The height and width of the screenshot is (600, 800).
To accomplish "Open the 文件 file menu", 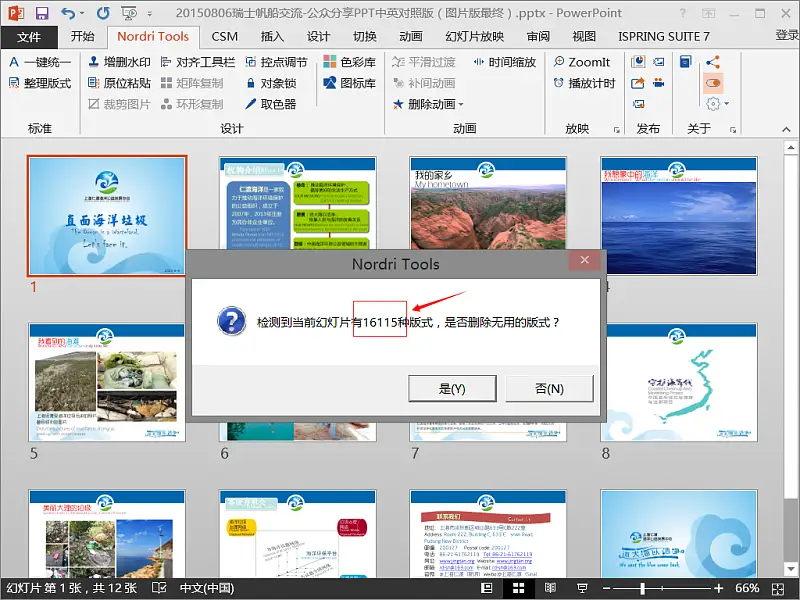I will point(29,37).
